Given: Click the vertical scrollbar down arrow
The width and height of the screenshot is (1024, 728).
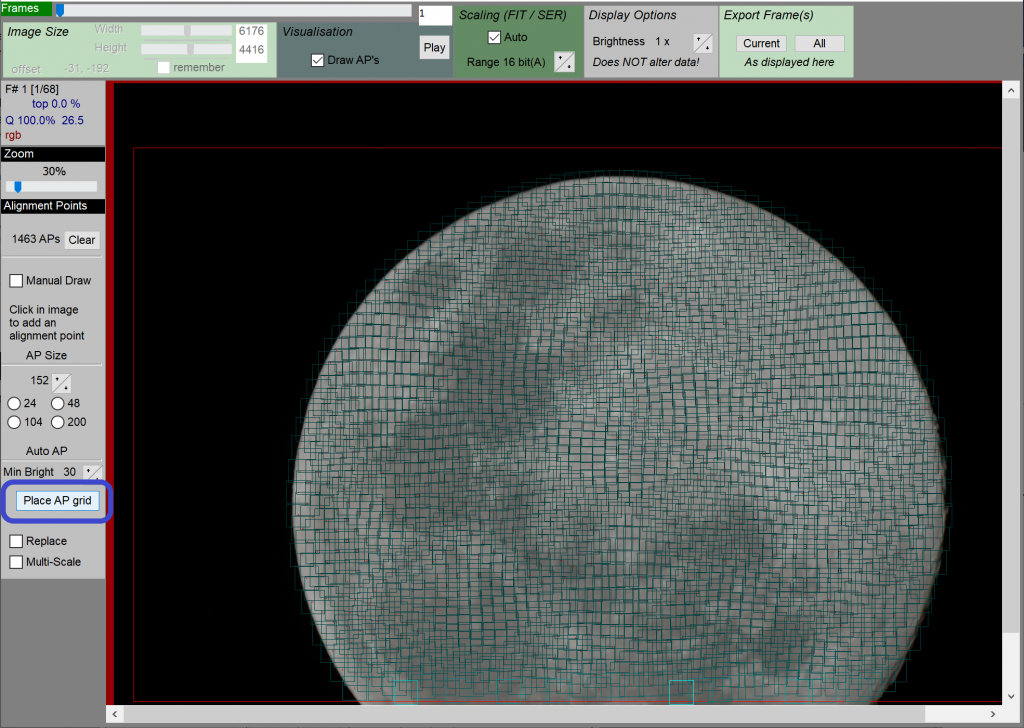Looking at the screenshot, I should [x=1011, y=697].
